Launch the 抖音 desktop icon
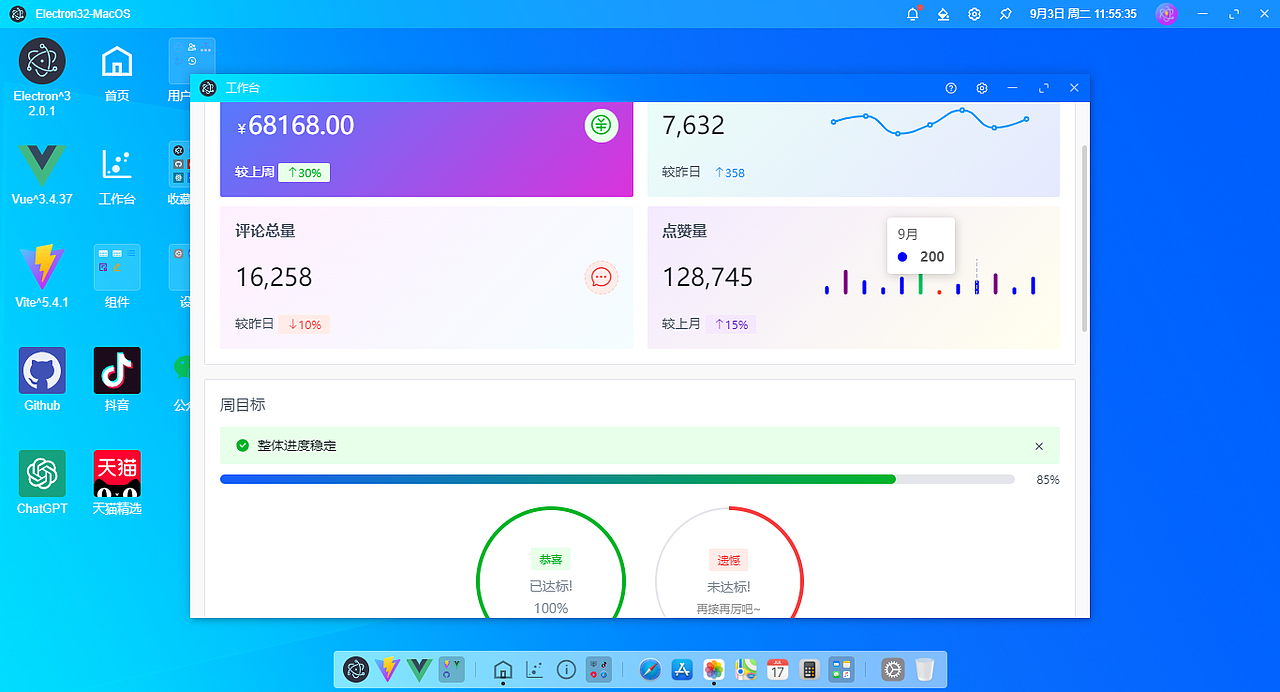 click(x=117, y=371)
